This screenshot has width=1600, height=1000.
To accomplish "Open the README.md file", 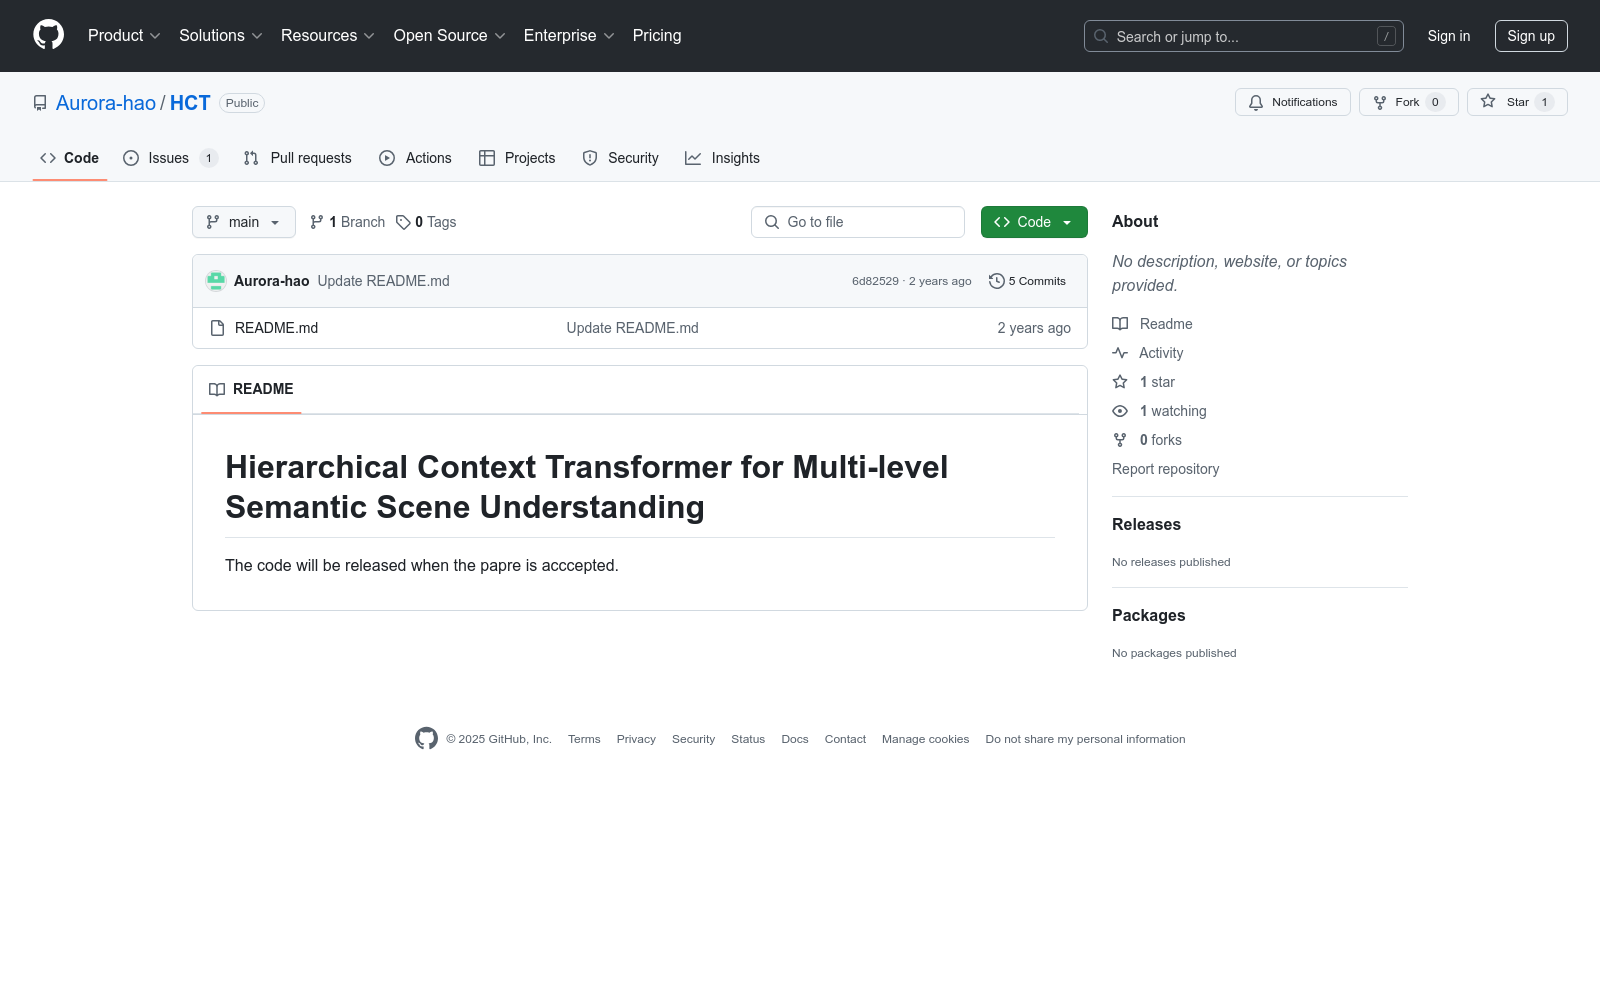I will (277, 328).
